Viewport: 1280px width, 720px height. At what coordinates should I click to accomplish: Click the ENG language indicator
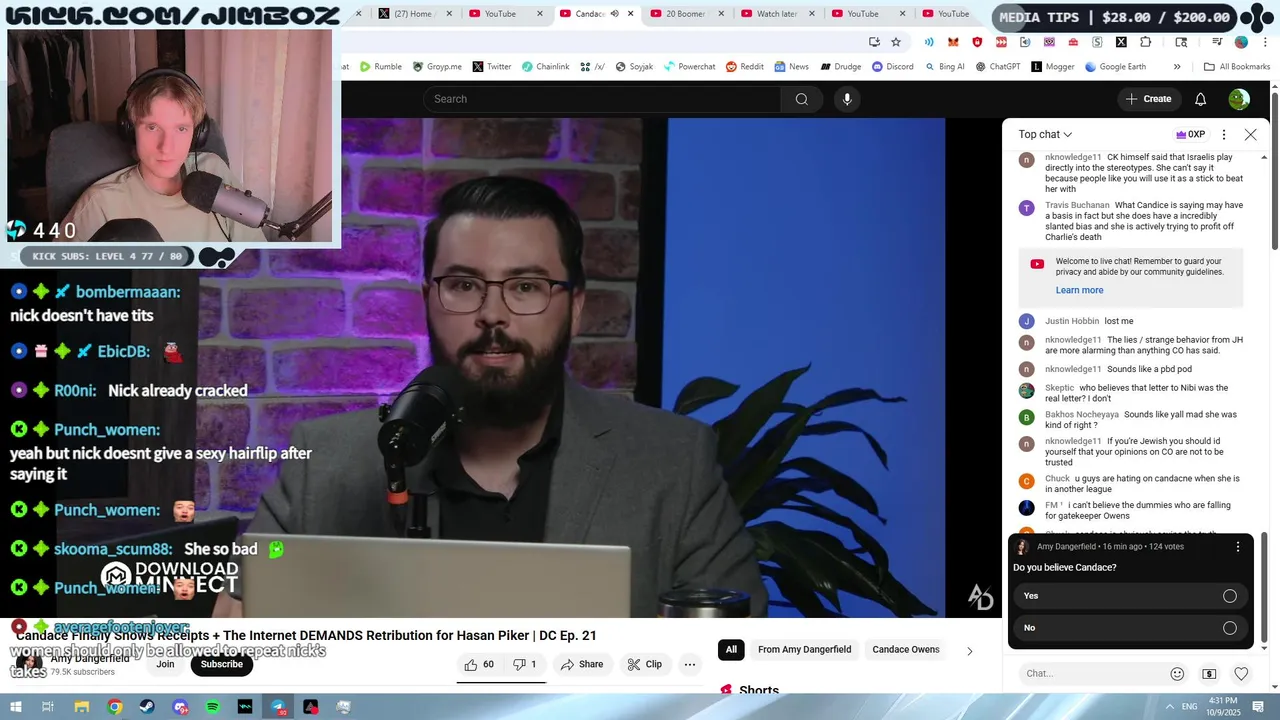pos(1190,707)
